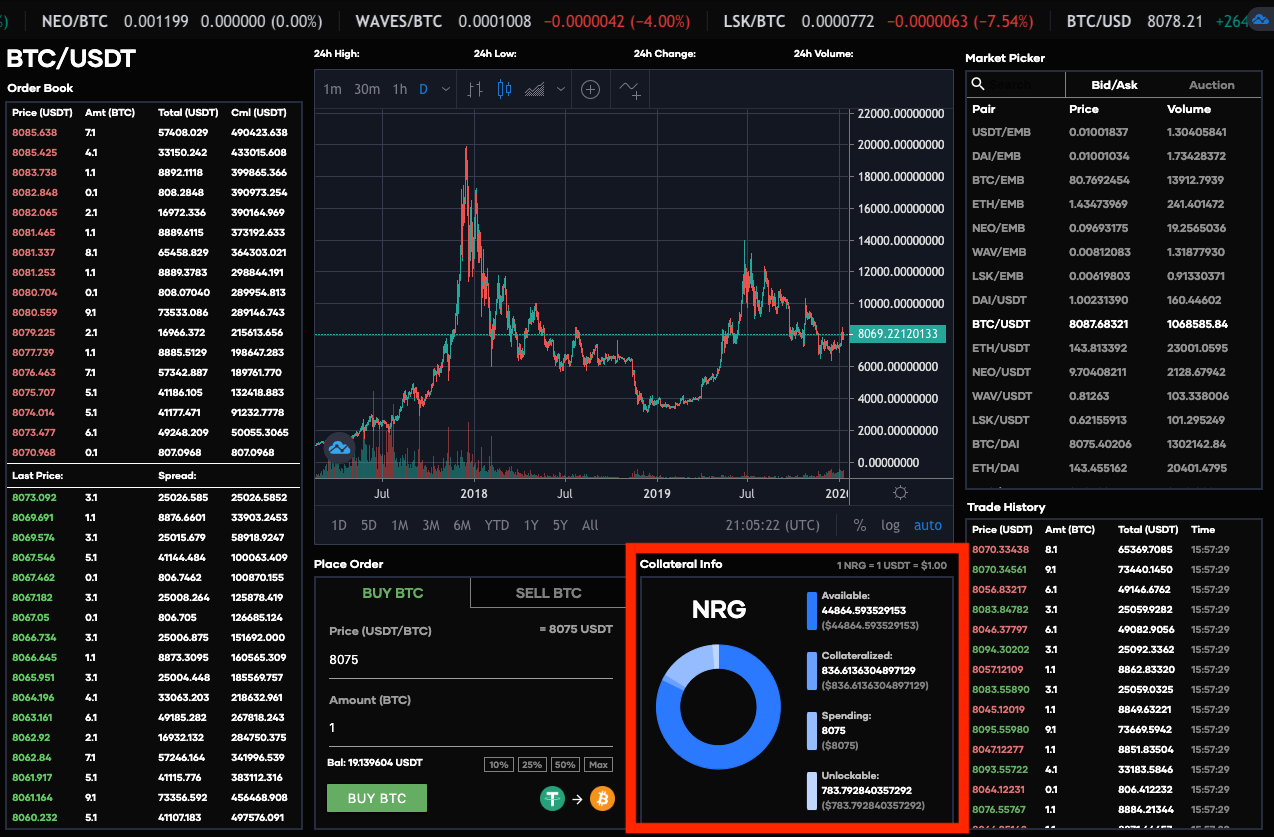1274x837 pixels.
Task: Select the 6M date range
Action: (462, 525)
